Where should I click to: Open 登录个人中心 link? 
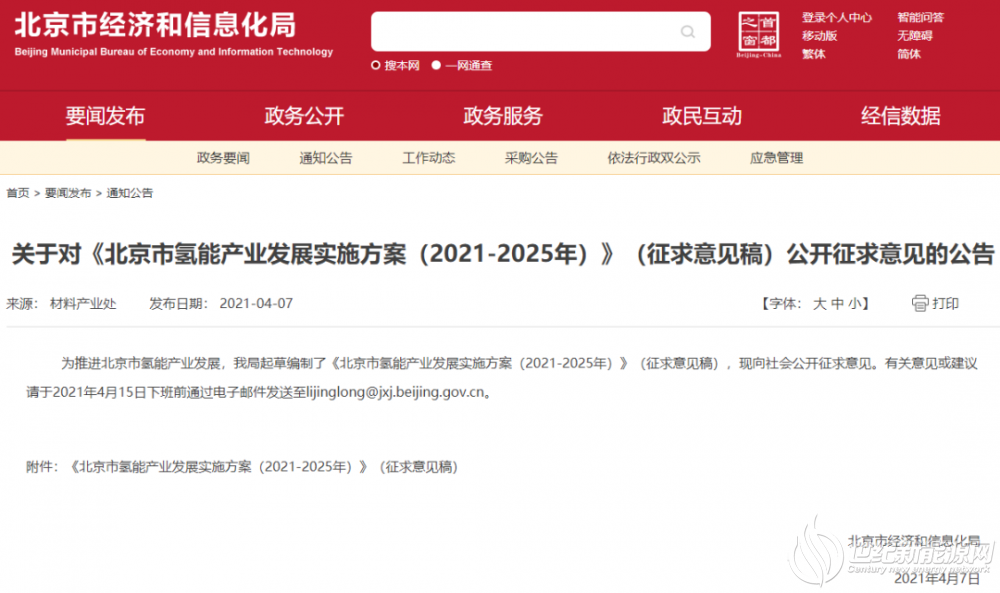[x=837, y=18]
